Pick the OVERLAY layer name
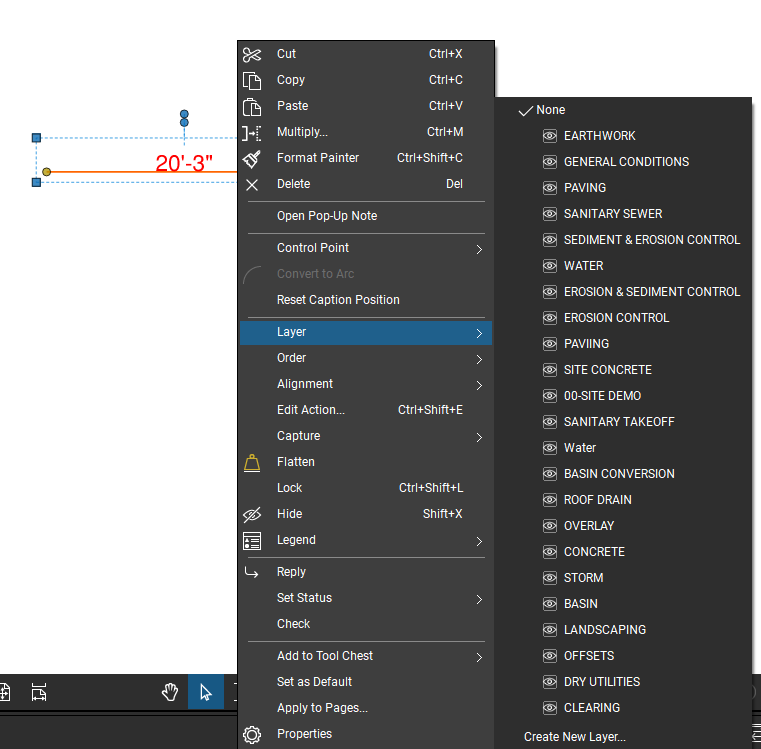Viewport: 761px width, 749px height. click(x=589, y=526)
